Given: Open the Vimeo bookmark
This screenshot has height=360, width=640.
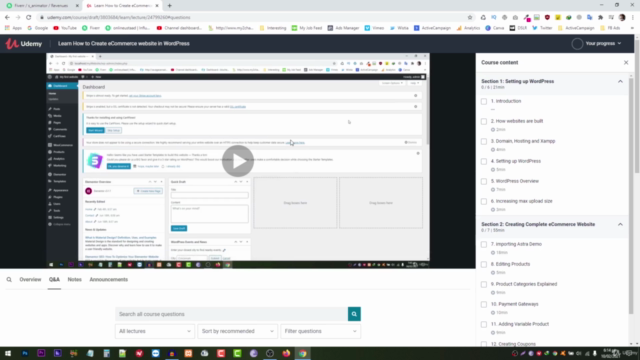Looking at the screenshot, I should [374, 28].
